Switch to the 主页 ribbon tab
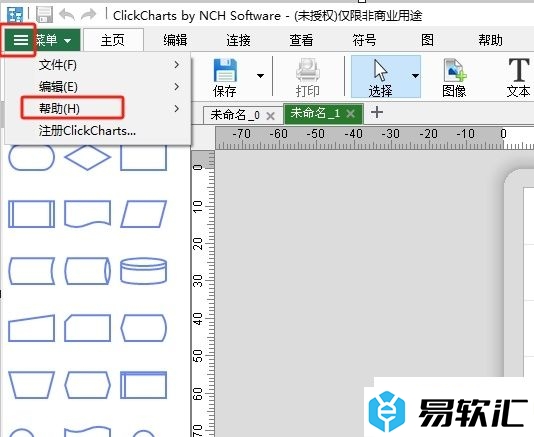534x437 pixels. click(113, 40)
